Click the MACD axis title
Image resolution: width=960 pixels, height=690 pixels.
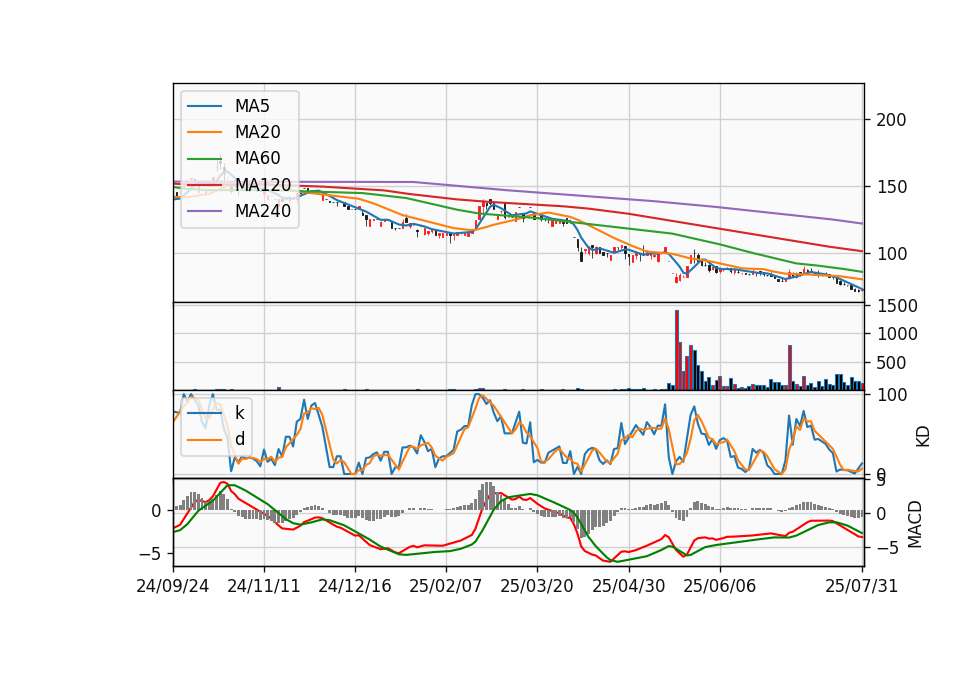[x=914, y=524]
